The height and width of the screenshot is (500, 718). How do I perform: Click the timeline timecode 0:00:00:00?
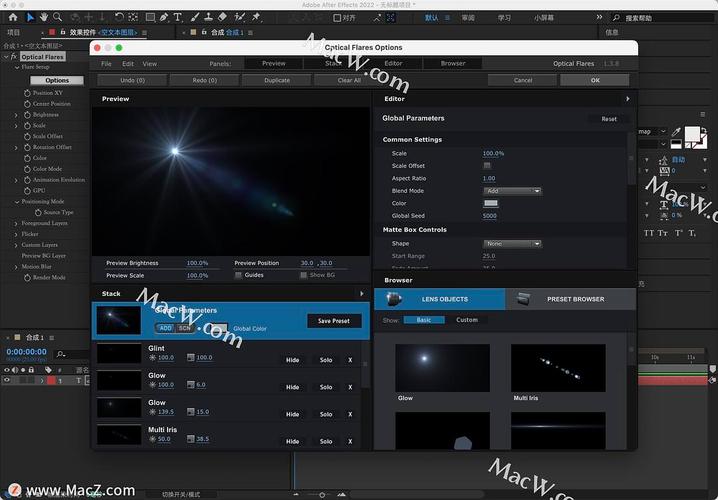[x=26, y=352]
